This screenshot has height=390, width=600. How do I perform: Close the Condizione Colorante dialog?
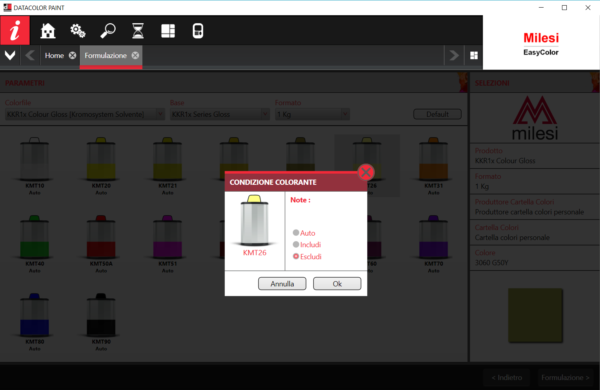pyautogui.click(x=366, y=172)
